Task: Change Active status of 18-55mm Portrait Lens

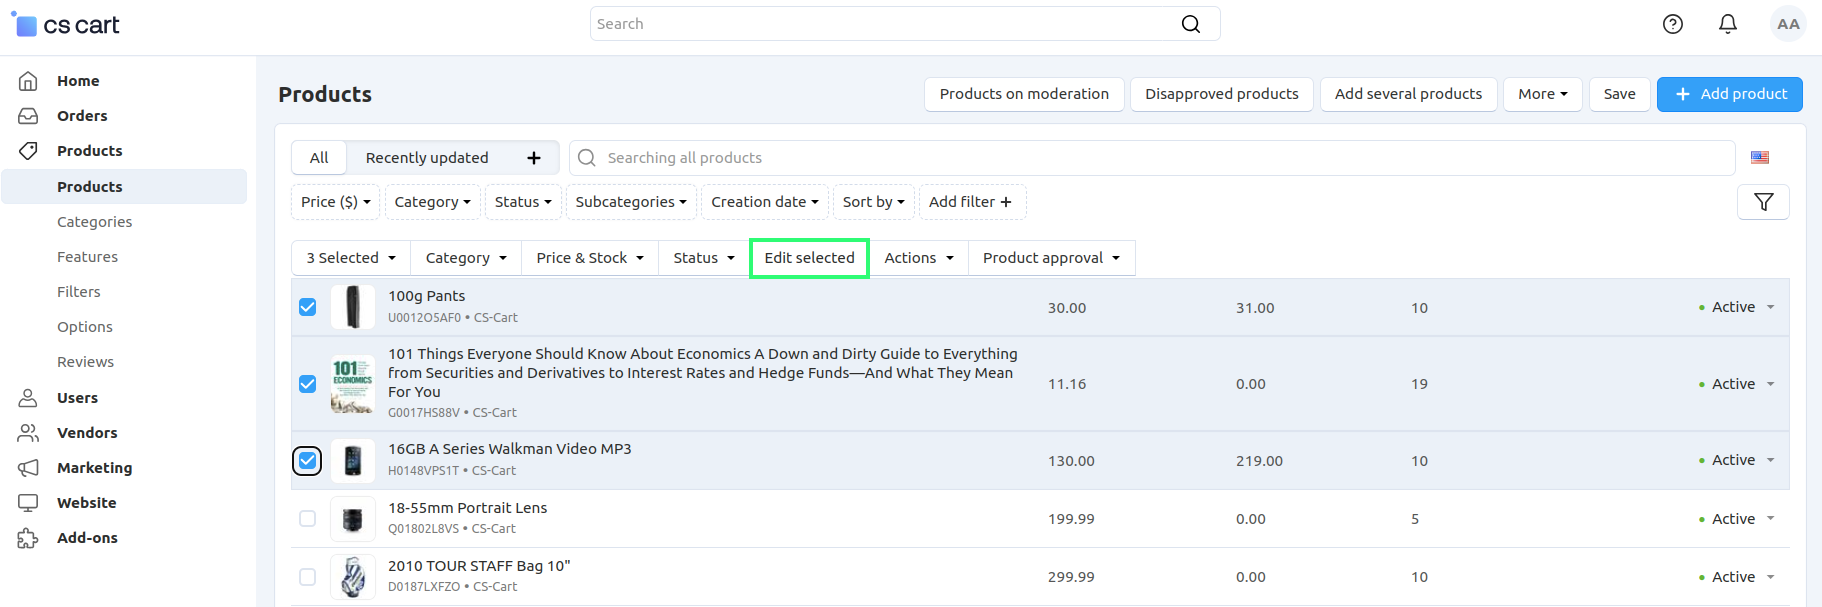Action: (1737, 519)
